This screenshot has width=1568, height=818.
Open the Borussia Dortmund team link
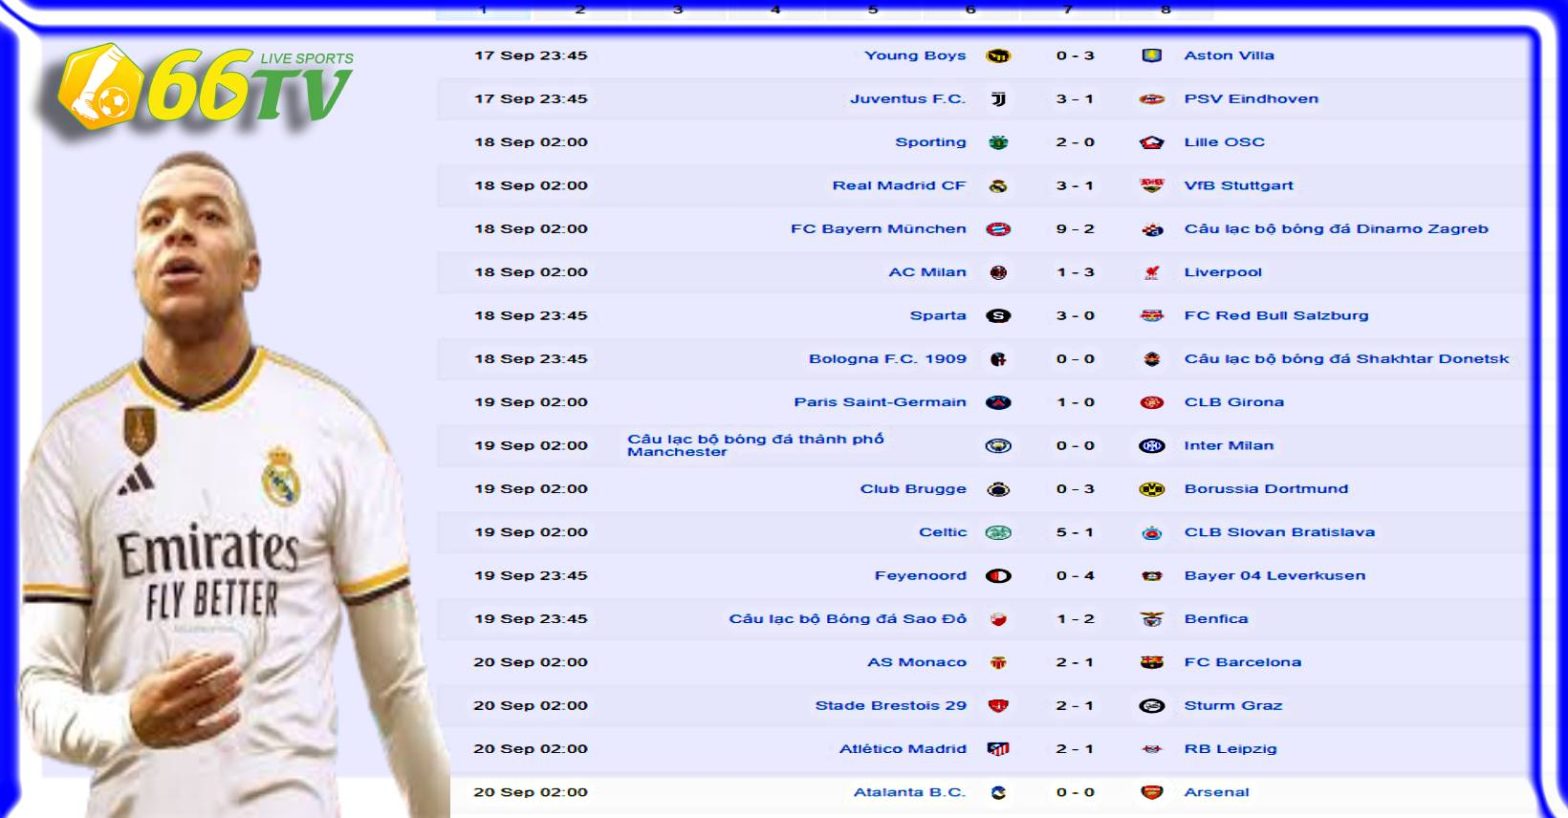pyautogui.click(x=1266, y=489)
